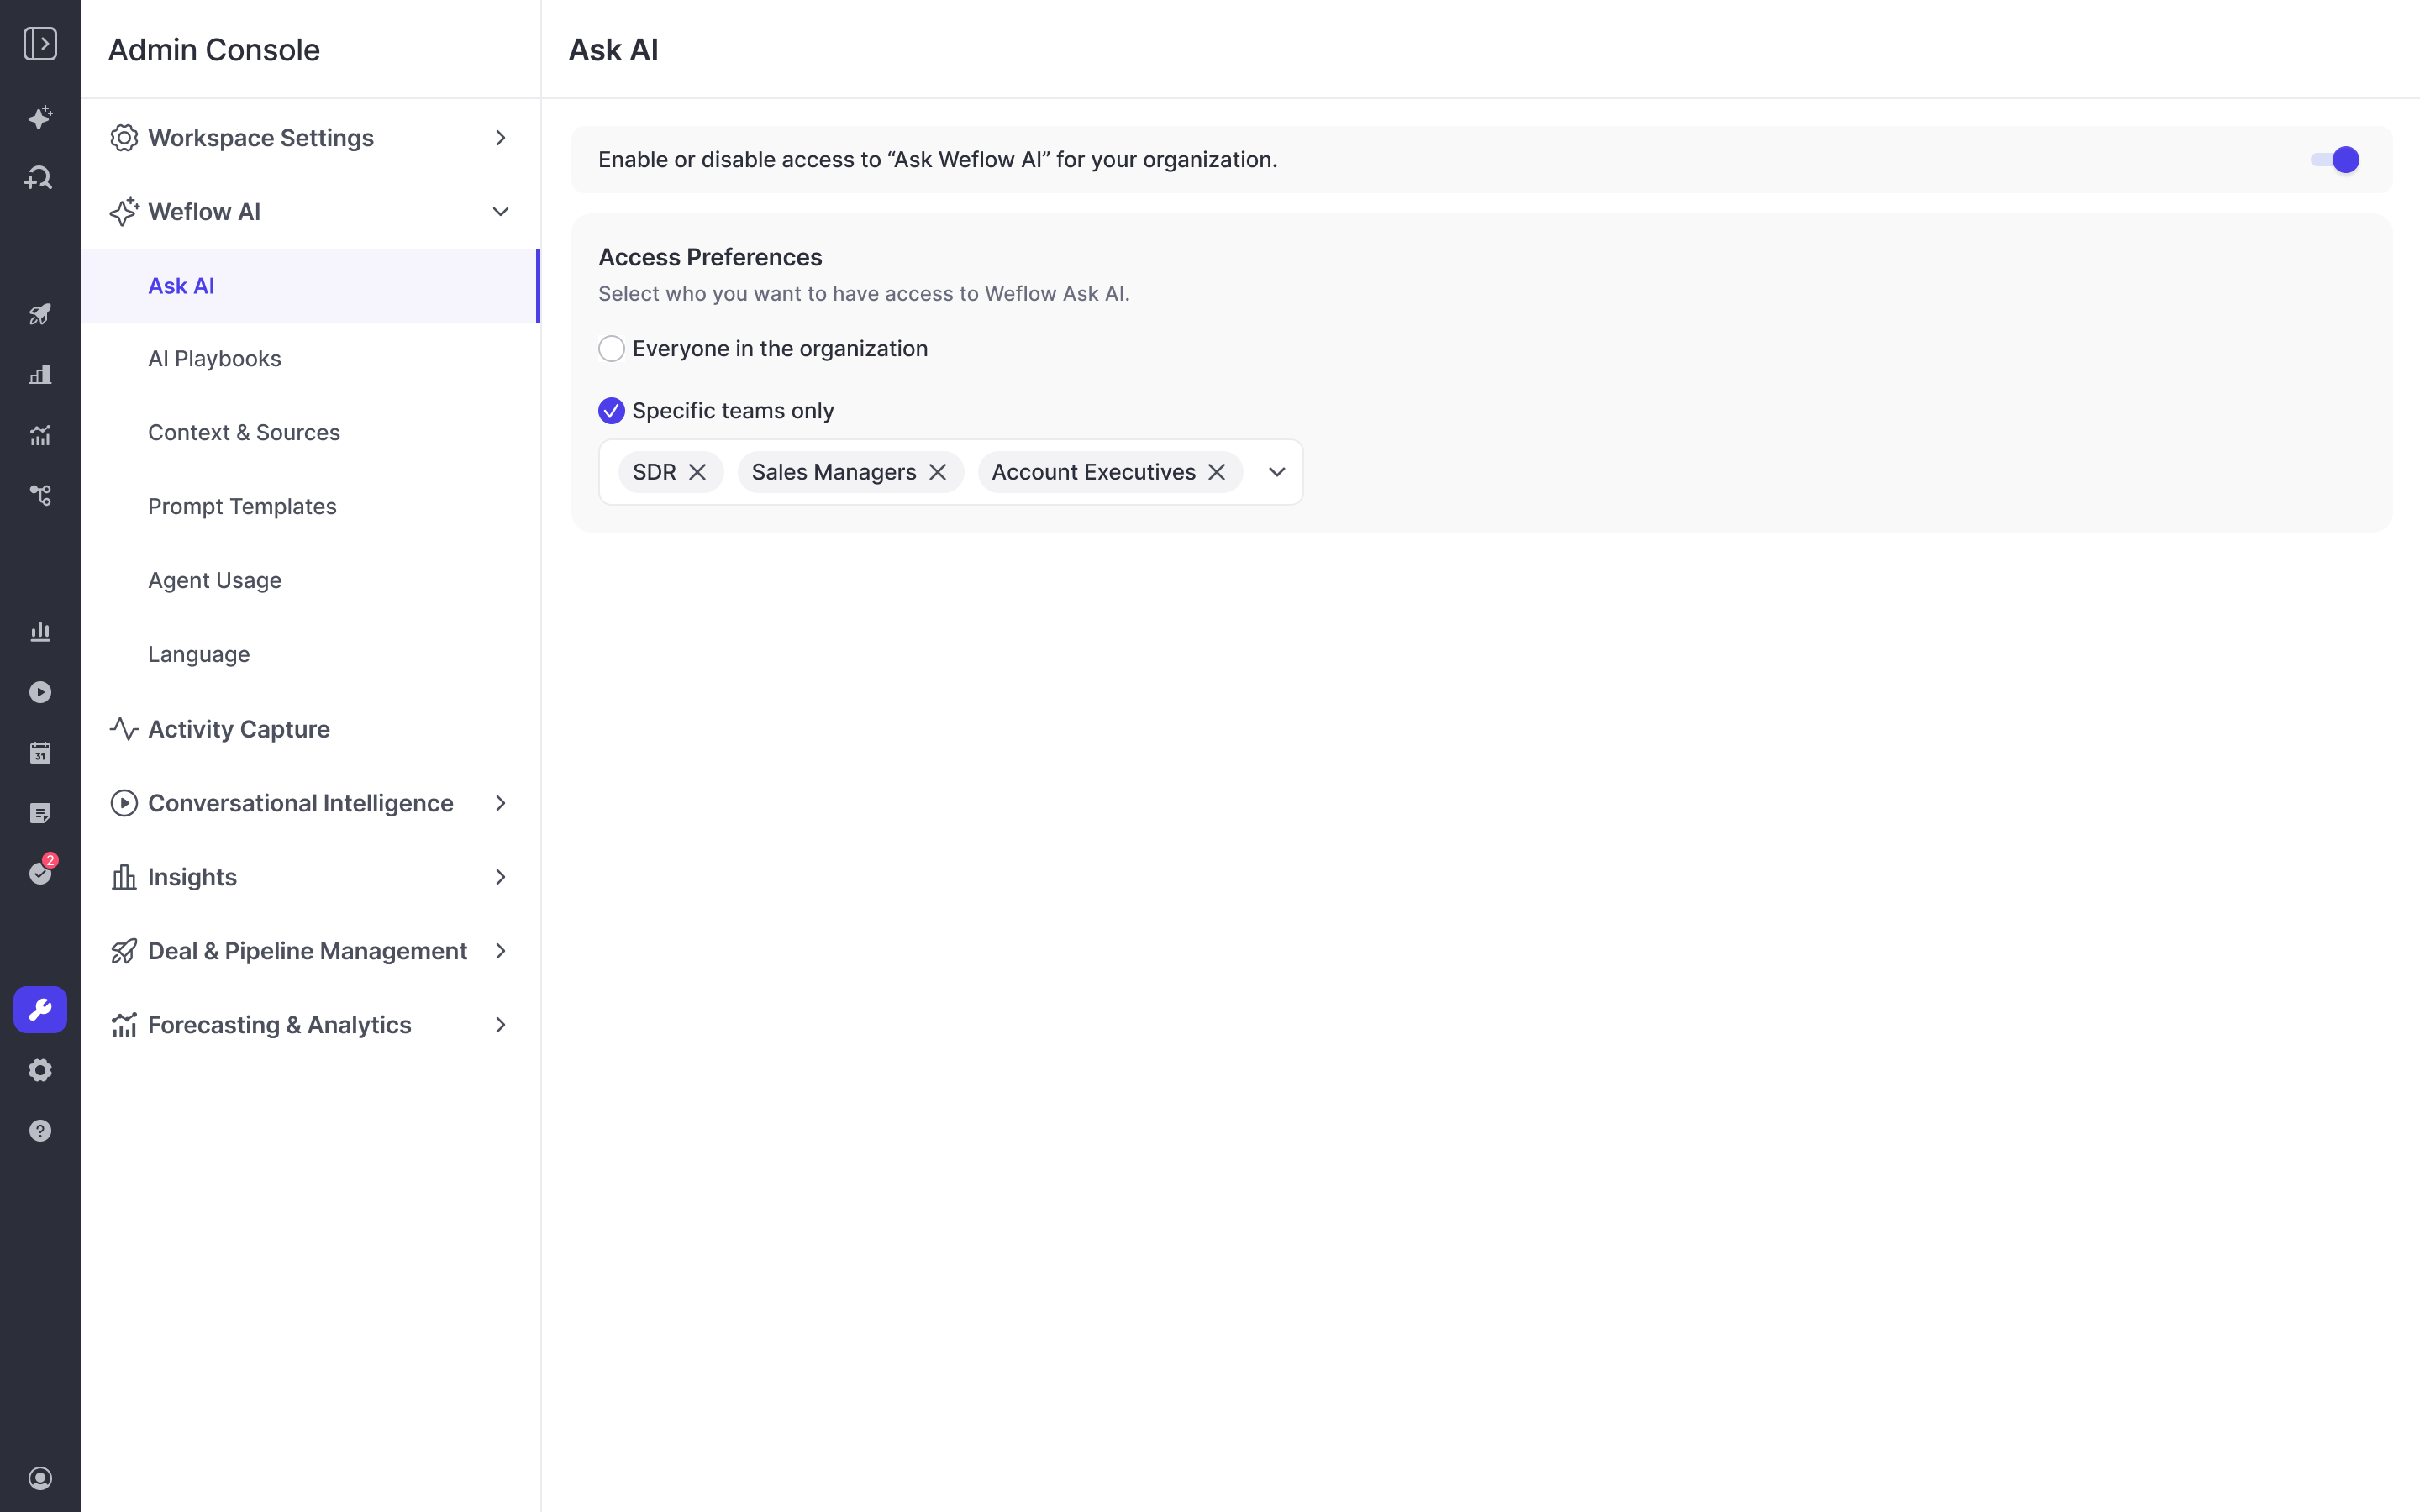Image resolution: width=2420 pixels, height=1512 pixels.
Task: Open the play circle icon in rail
Action: pyautogui.click(x=40, y=692)
